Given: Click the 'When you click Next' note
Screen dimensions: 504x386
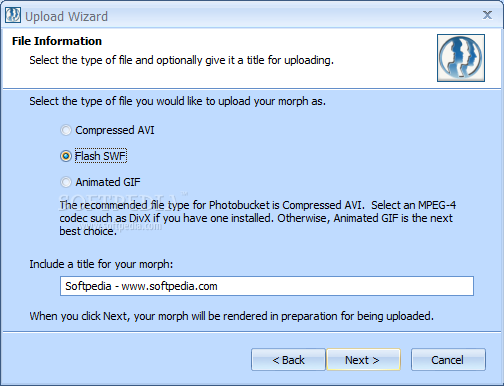Looking at the screenshot, I should click(x=232, y=316).
